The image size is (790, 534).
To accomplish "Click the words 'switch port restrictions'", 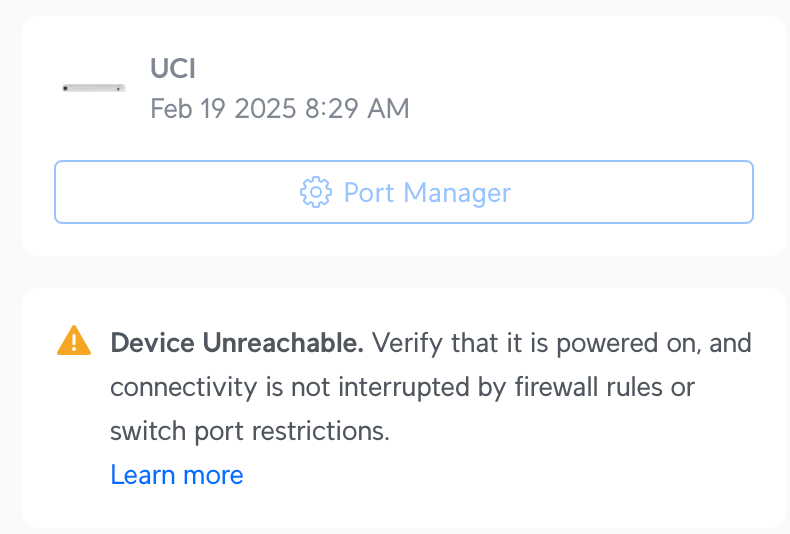I will (248, 431).
